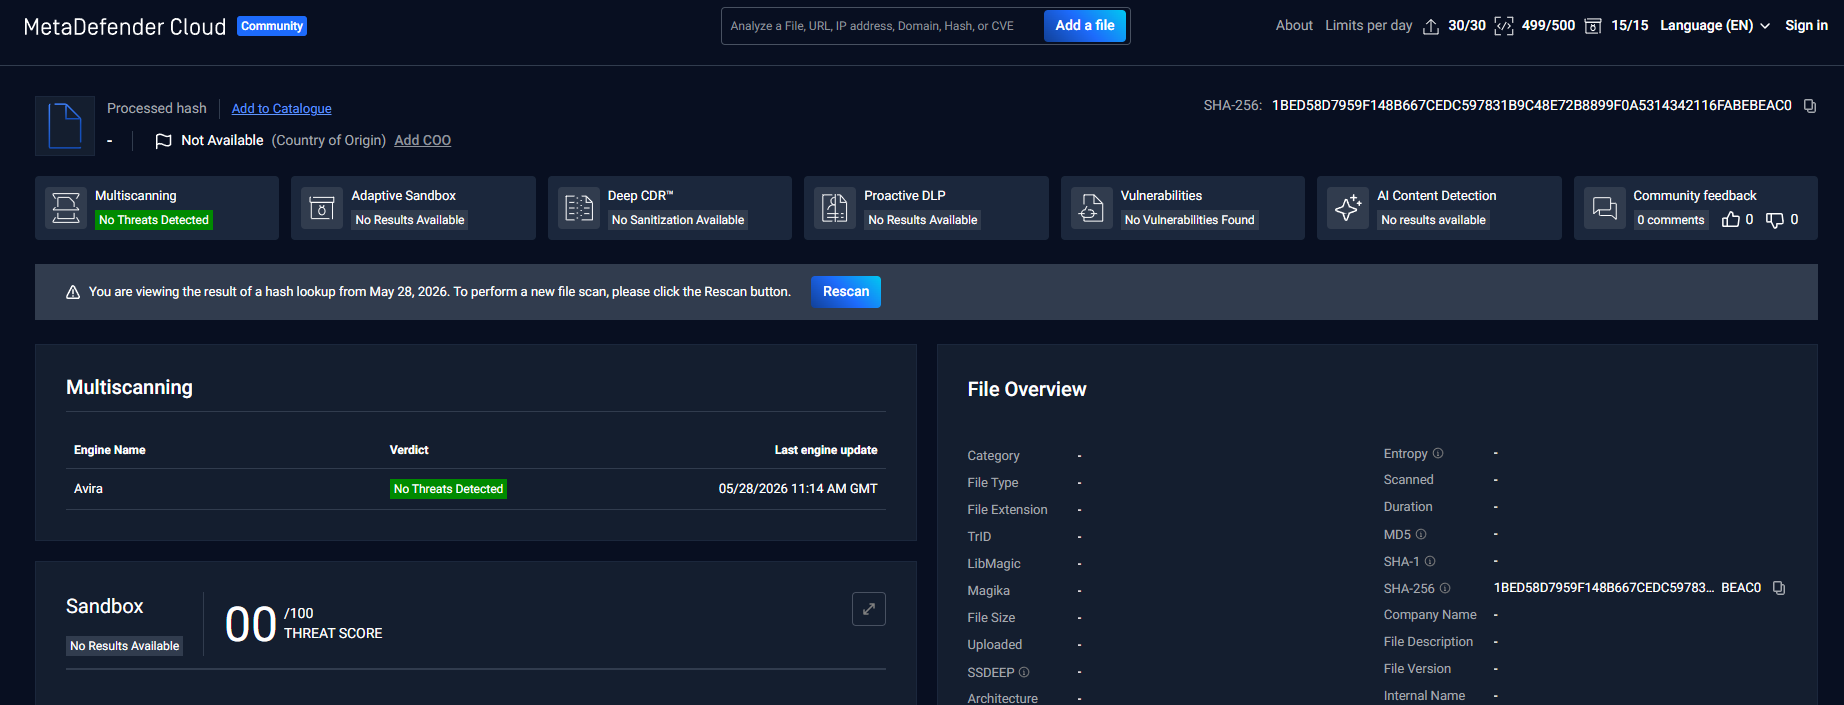The width and height of the screenshot is (1844, 705).
Task: Click the Add COO link
Action: pos(423,141)
